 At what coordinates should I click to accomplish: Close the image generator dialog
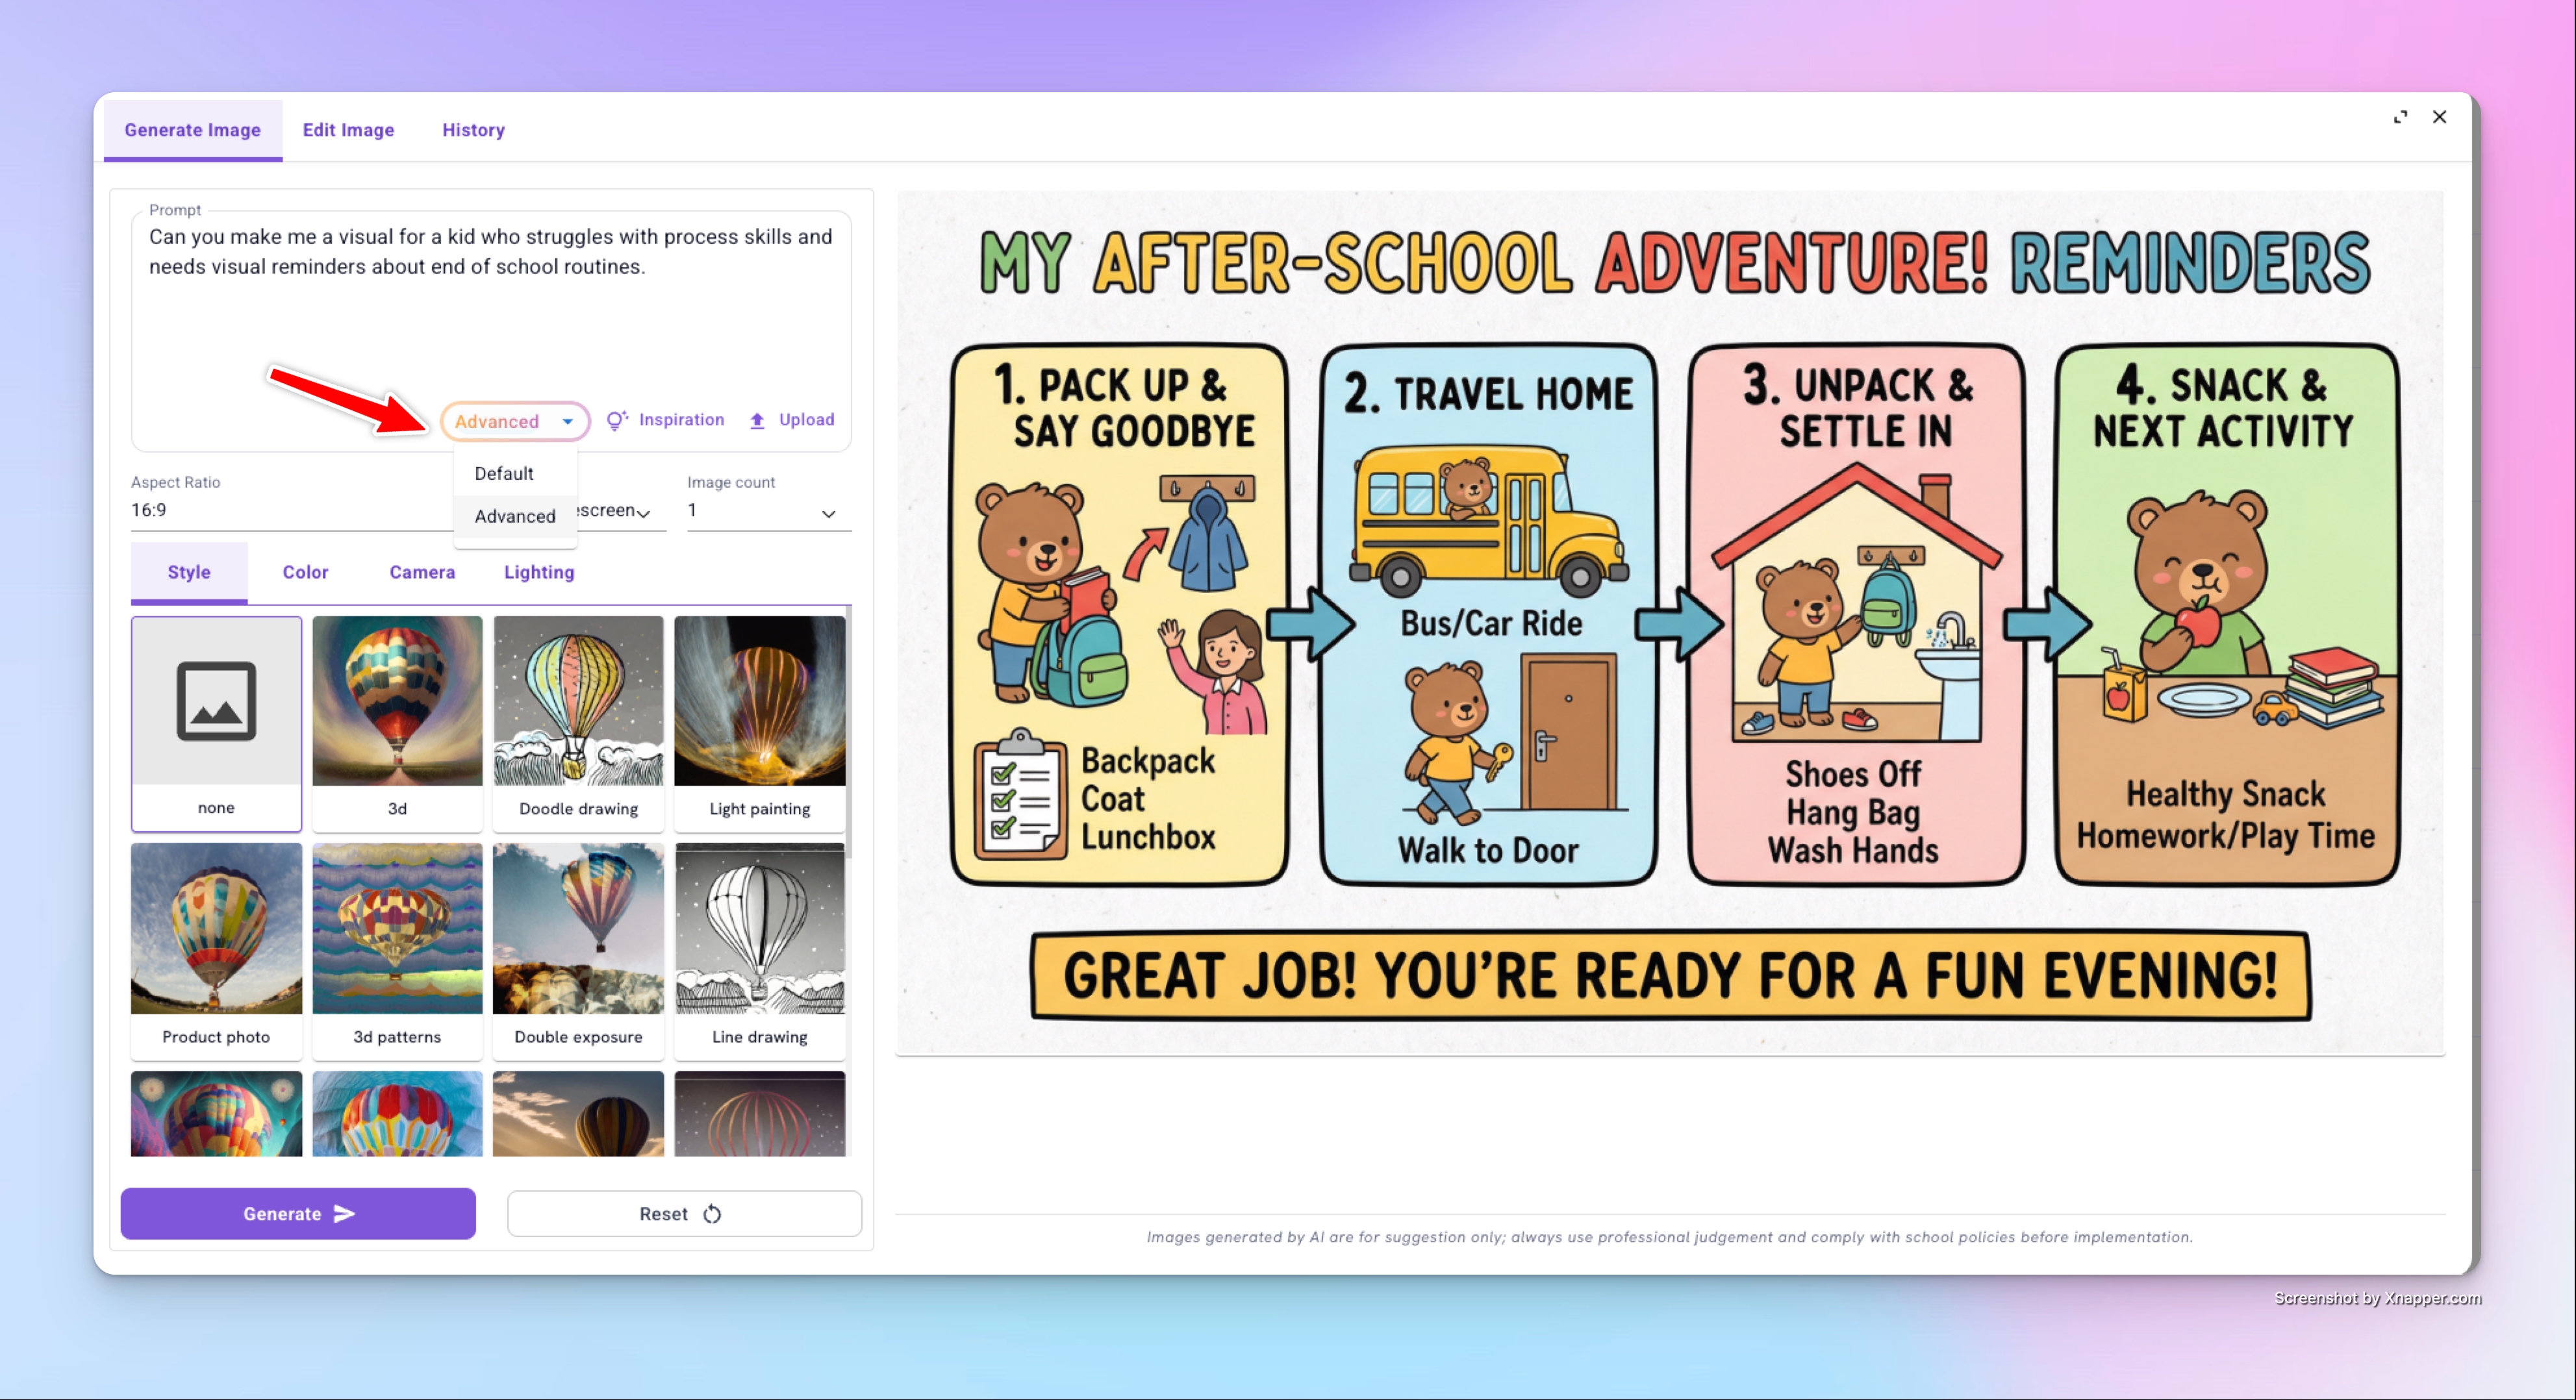2439,117
